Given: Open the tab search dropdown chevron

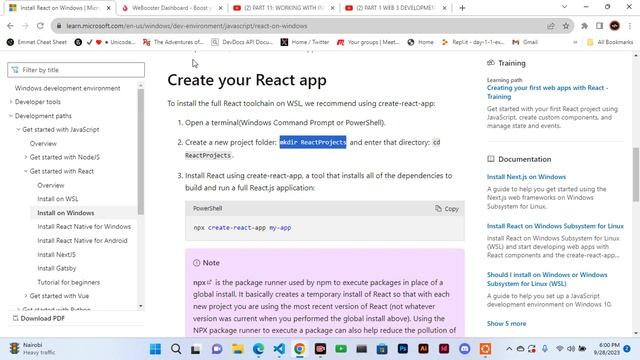Looking at the screenshot, I should coord(564,7).
